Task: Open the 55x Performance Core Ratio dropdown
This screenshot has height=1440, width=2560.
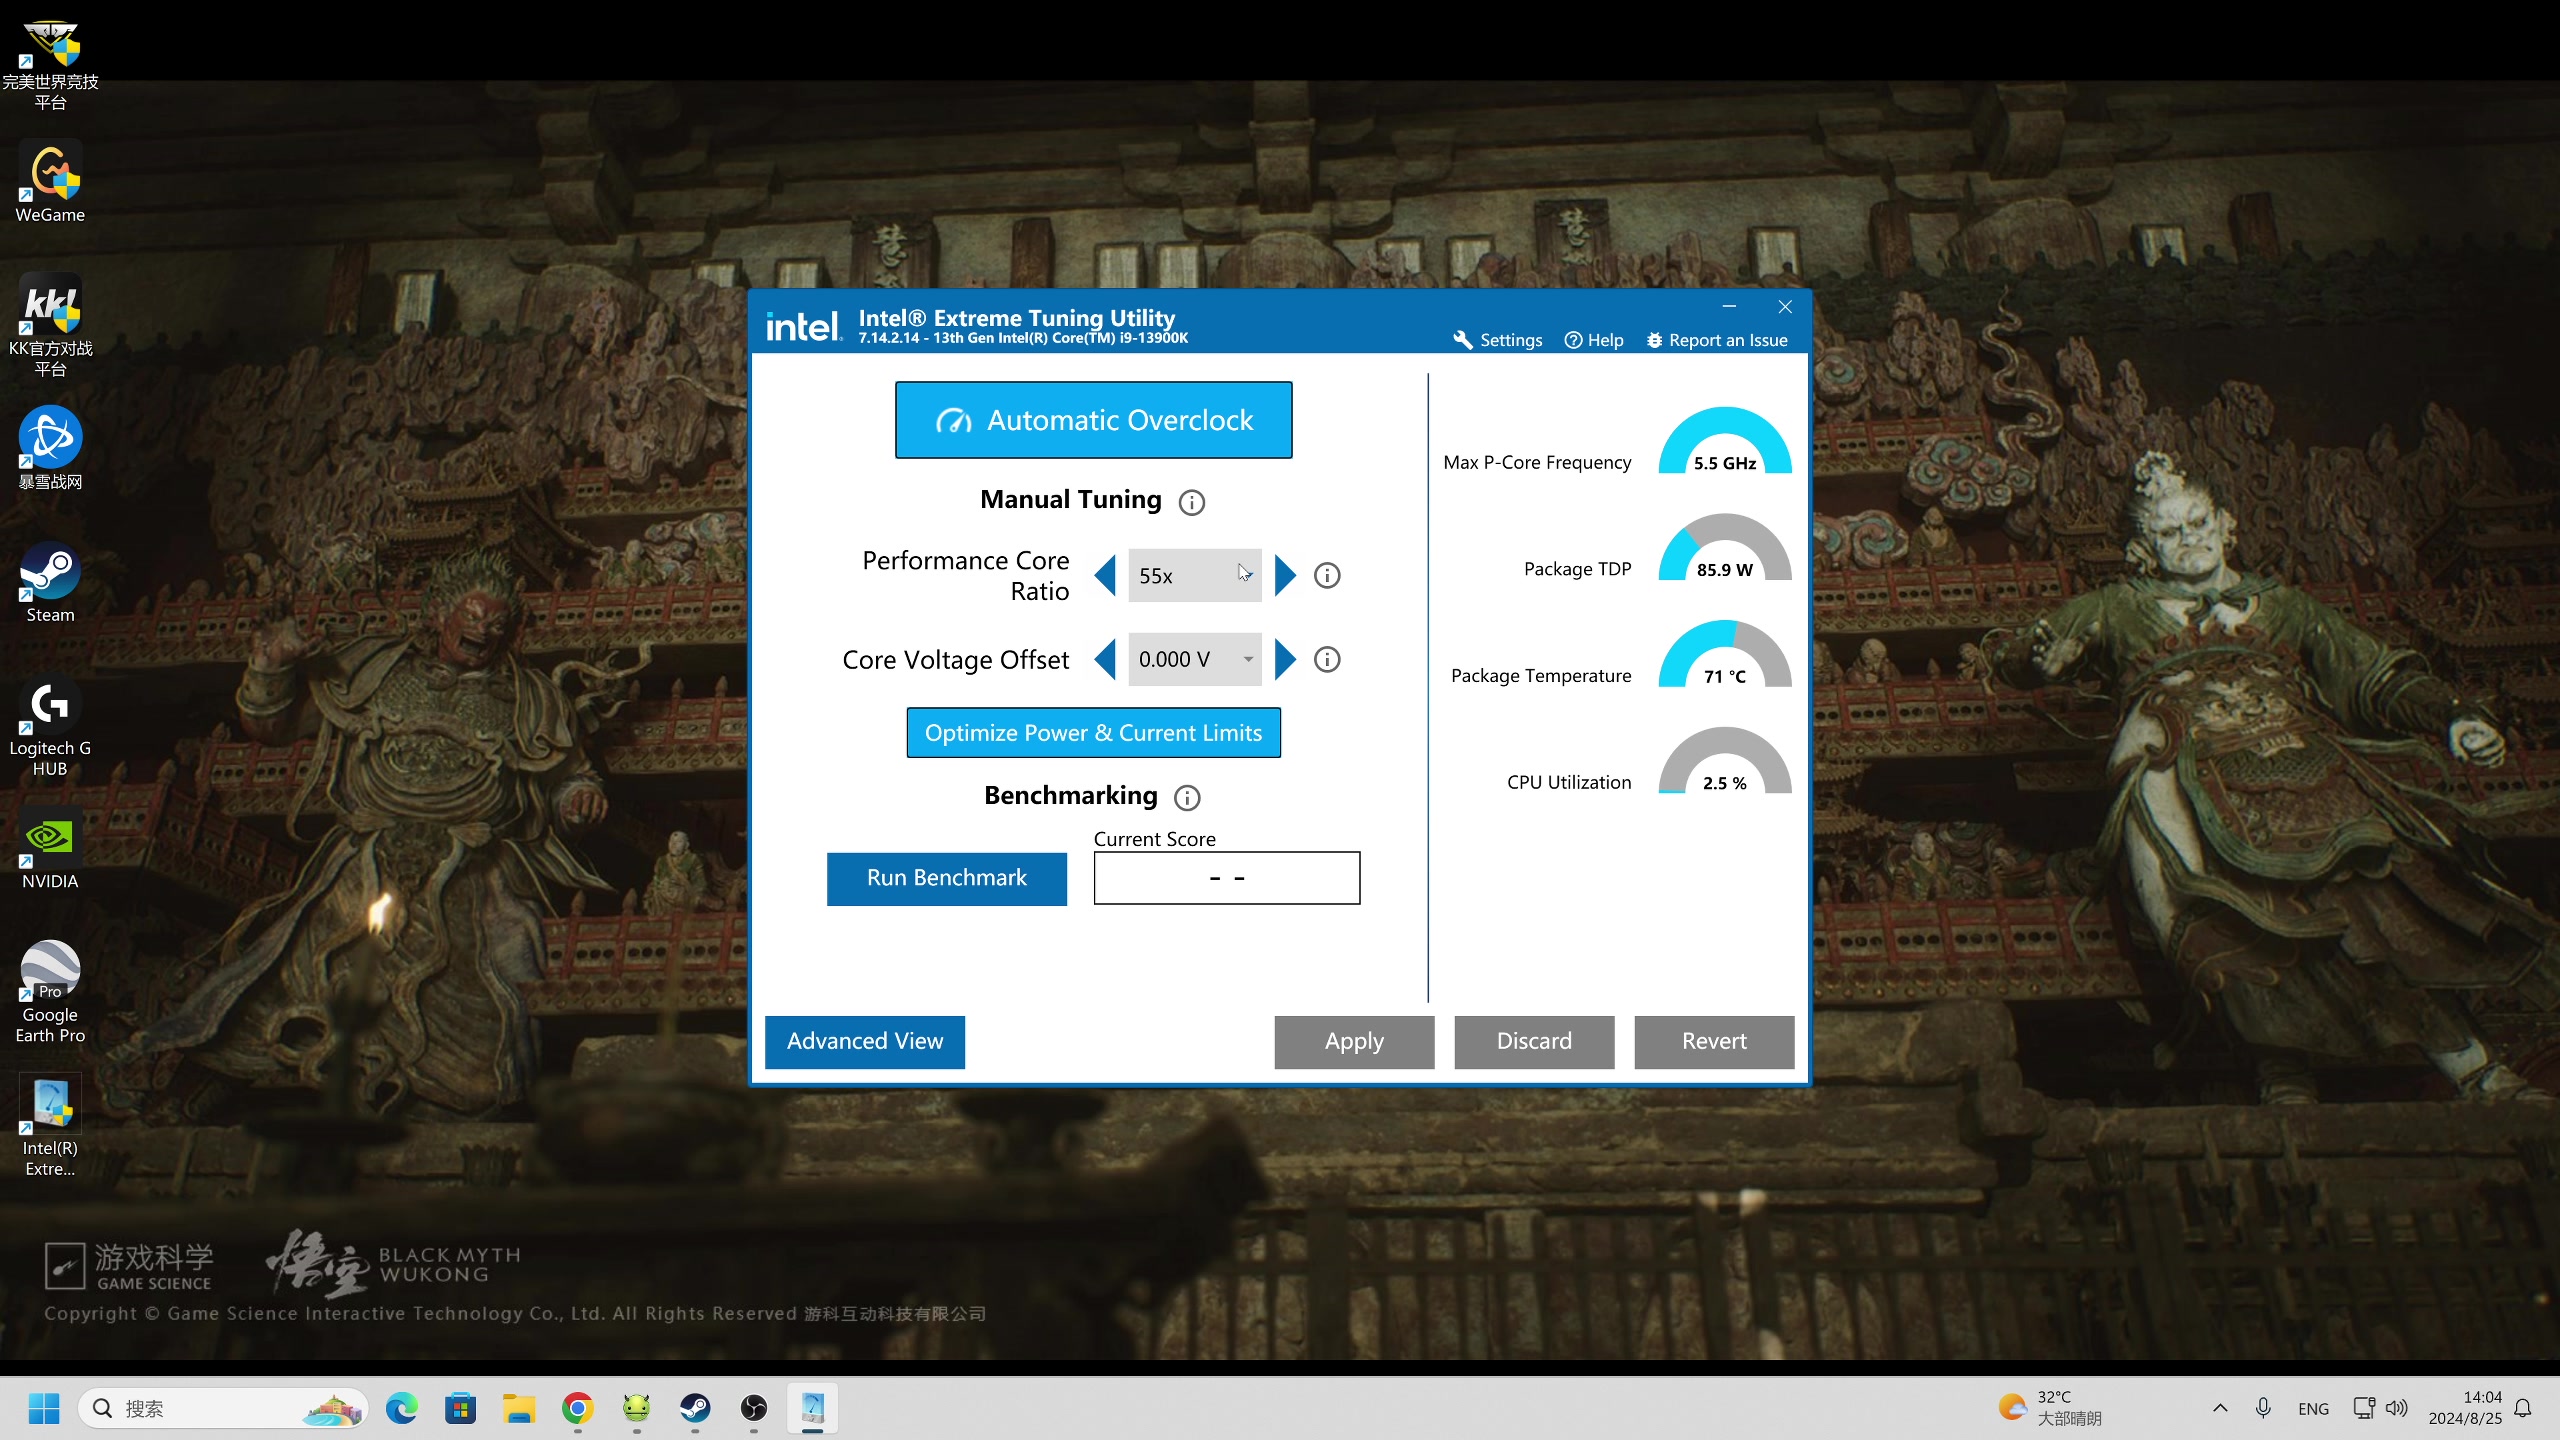Action: pos(1194,575)
